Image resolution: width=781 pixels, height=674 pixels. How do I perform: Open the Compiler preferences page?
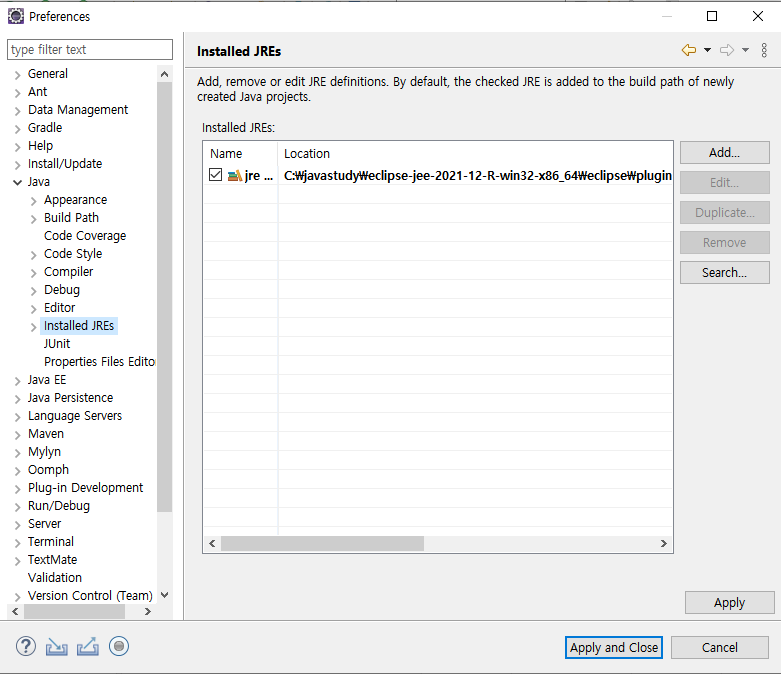point(68,271)
